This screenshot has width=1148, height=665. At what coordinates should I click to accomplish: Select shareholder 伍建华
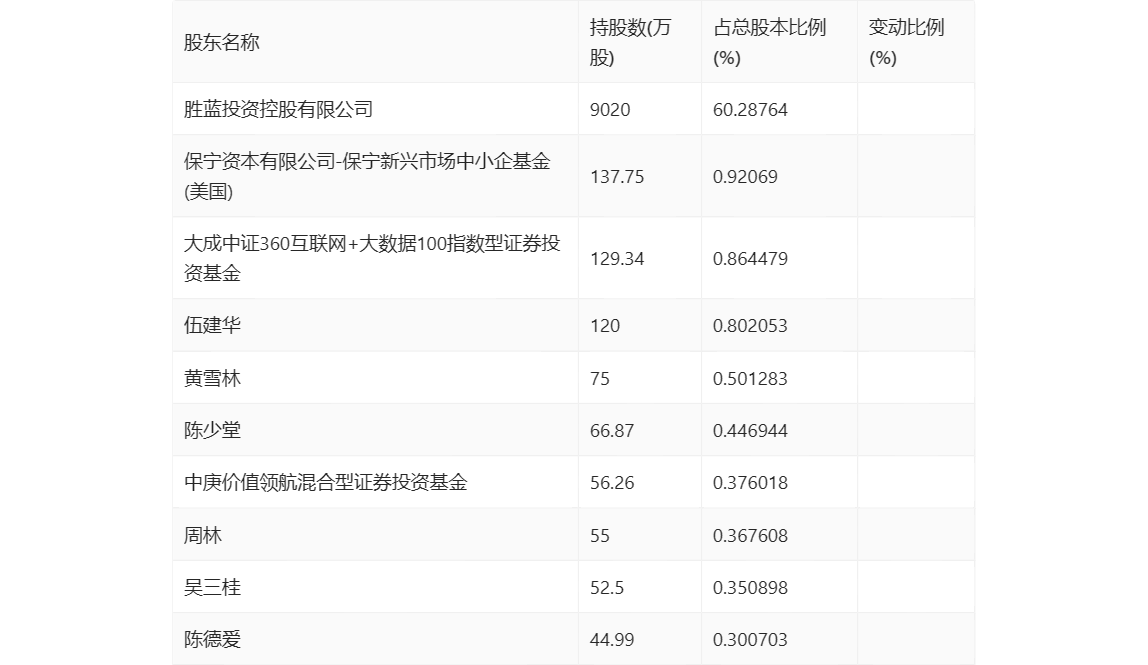click(212, 325)
